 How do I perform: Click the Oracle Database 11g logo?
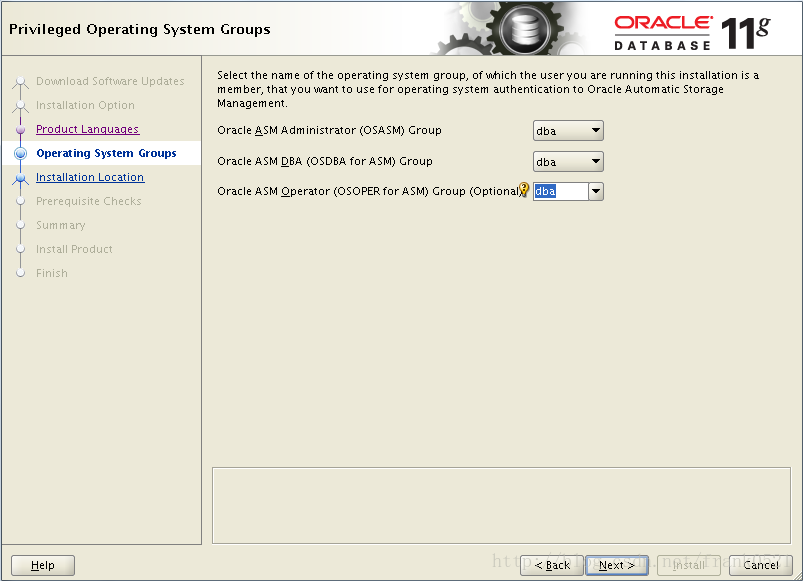coord(692,33)
